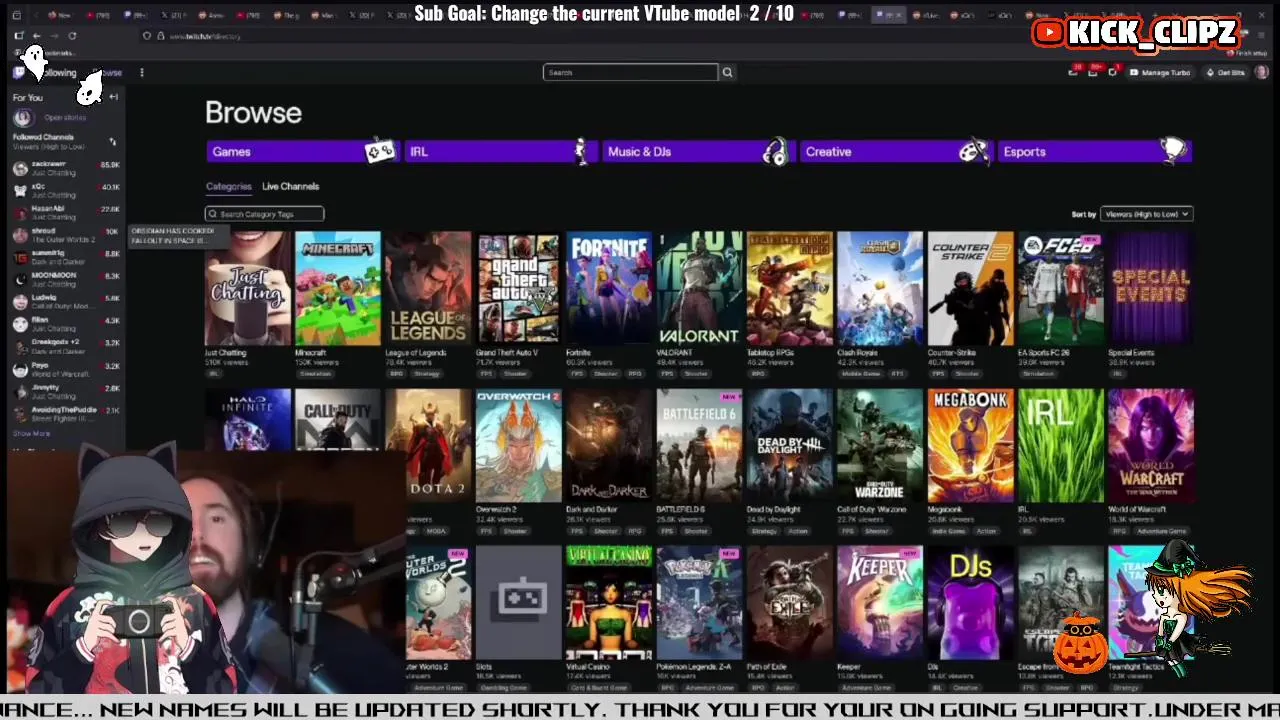Click the MOONMOON channel avatar
The width and height of the screenshot is (1280, 720).
click(x=20, y=279)
